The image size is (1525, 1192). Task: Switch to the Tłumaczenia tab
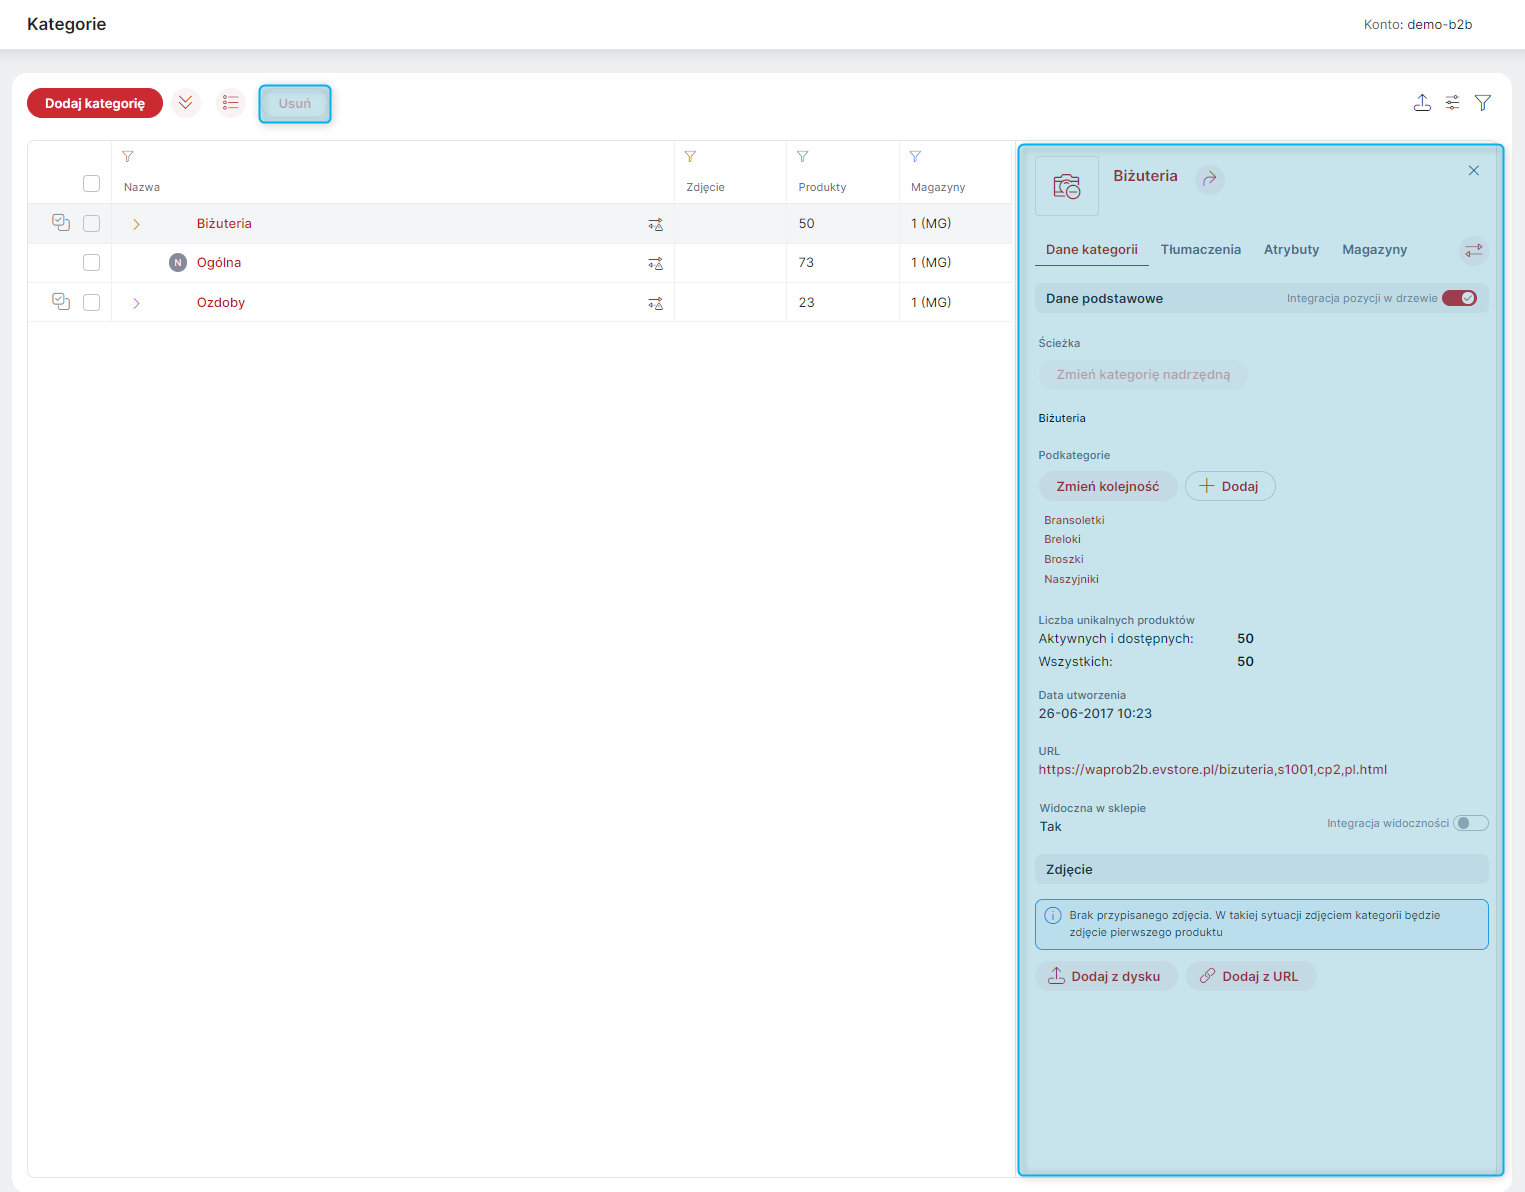(x=1200, y=250)
